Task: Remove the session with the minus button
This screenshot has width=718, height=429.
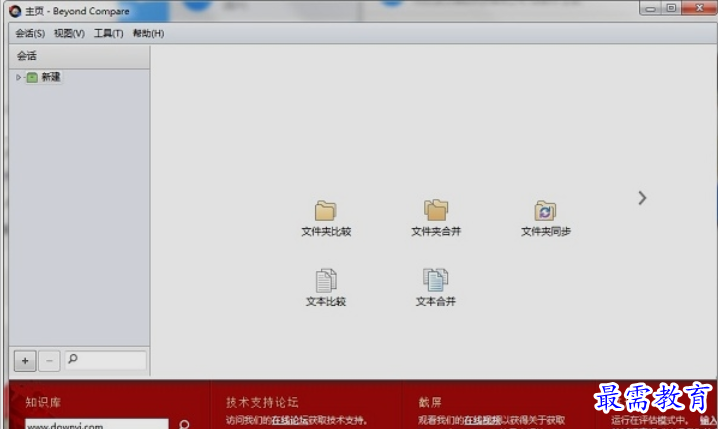Action: (49, 361)
